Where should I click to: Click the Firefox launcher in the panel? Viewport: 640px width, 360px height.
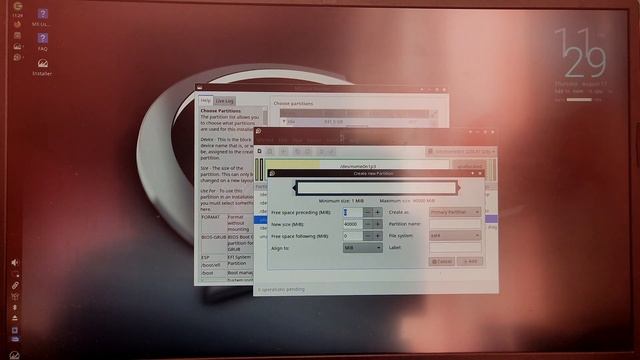pyautogui.click(x=17, y=24)
